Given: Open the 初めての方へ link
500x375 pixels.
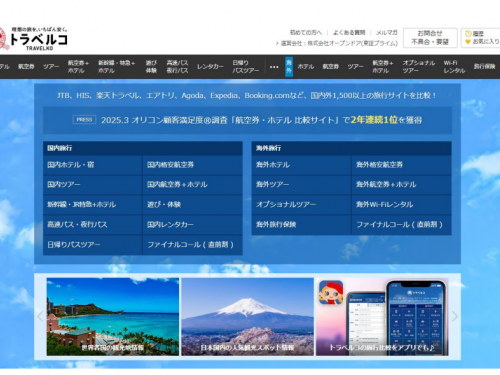Looking at the screenshot, I should pyautogui.click(x=306, y=33).
